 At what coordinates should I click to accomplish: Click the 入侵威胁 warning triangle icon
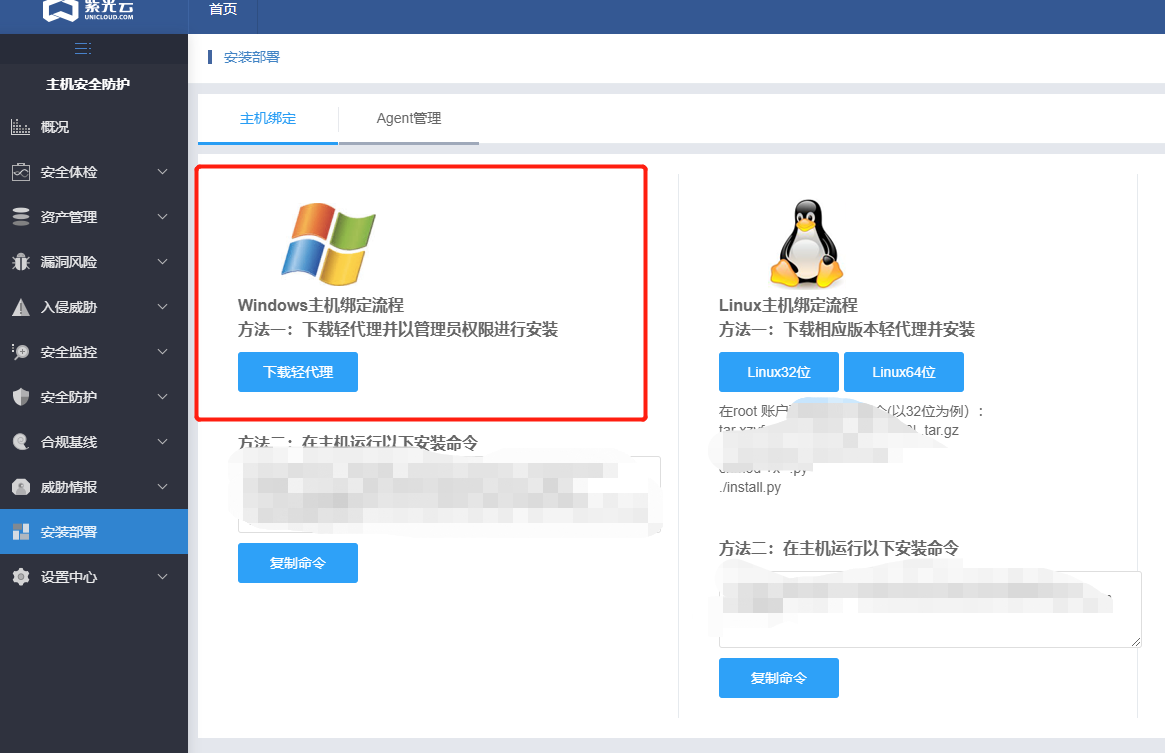pos(21,307)
